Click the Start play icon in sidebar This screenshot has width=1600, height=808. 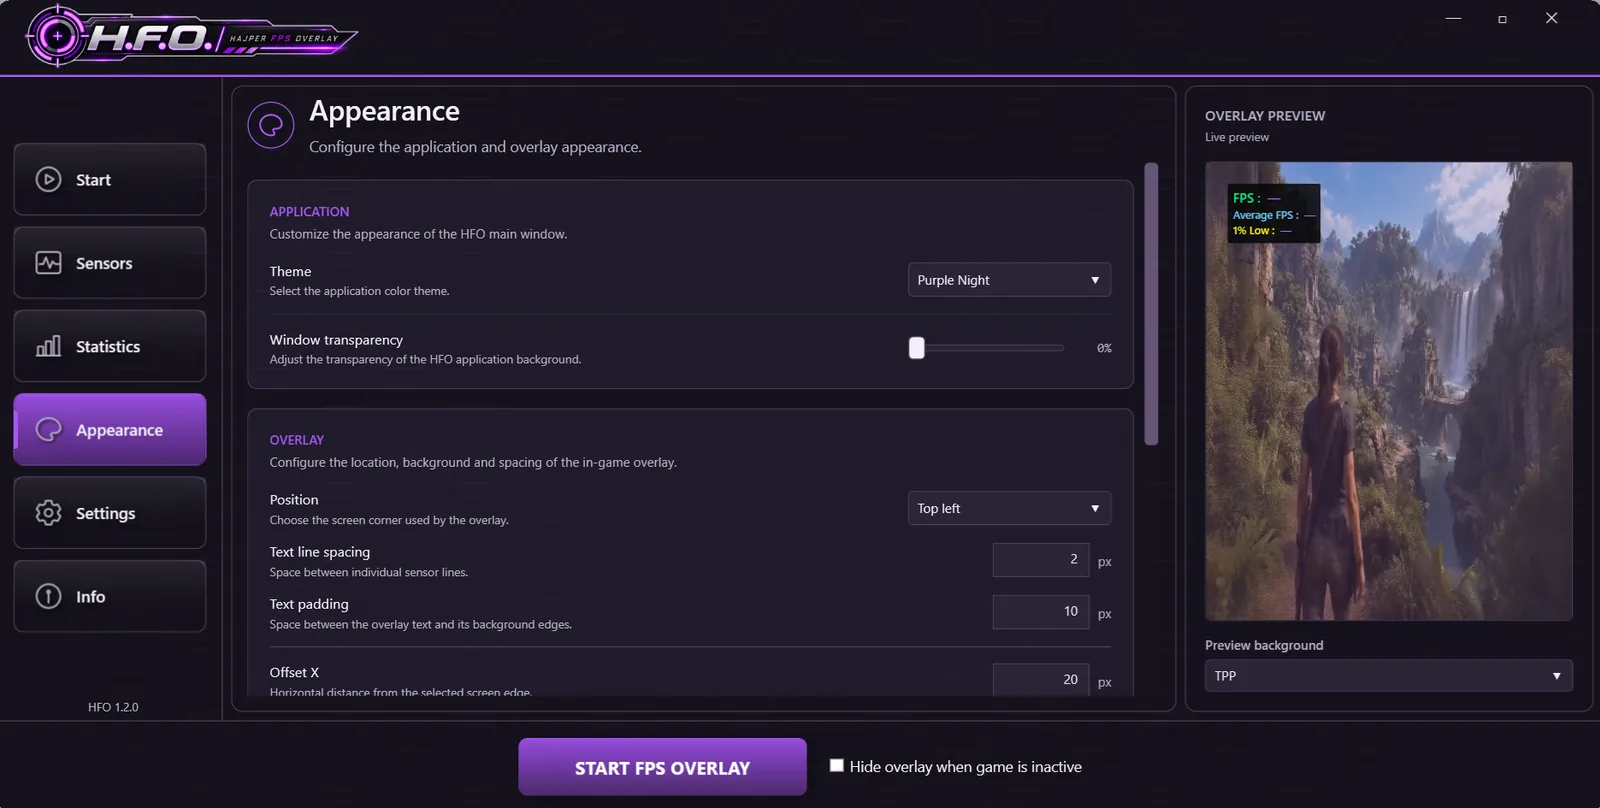click(x=48, y=179)
